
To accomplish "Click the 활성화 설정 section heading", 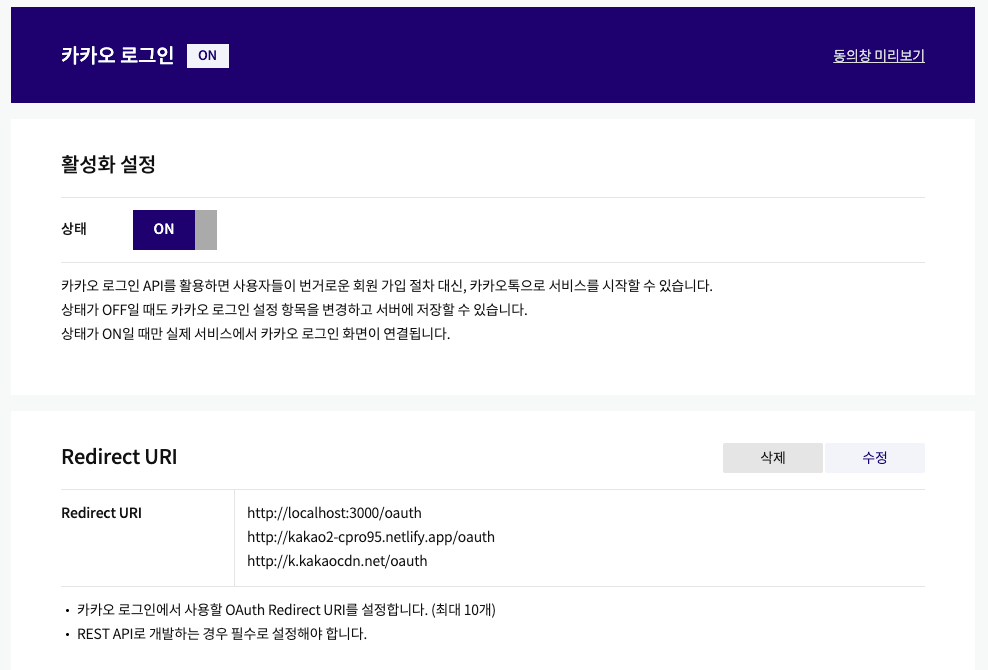I will point(108,165).
